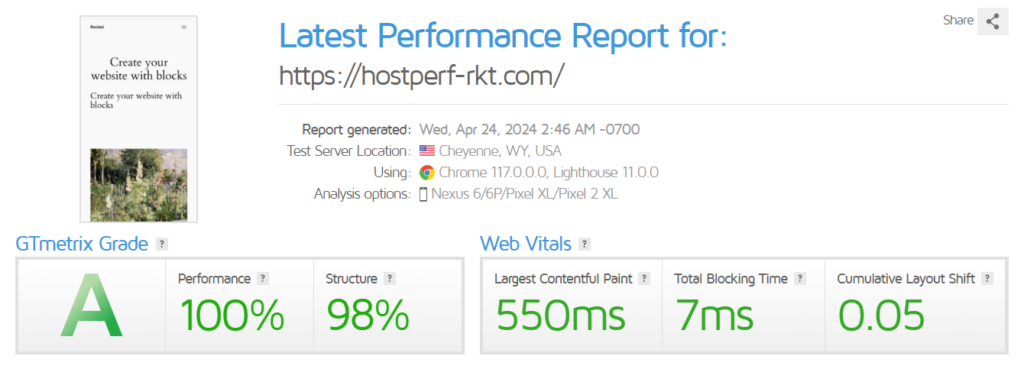Screen dimensions: 1024x382
Task: Open the site screenshot thumbnail
Action: 138,119
